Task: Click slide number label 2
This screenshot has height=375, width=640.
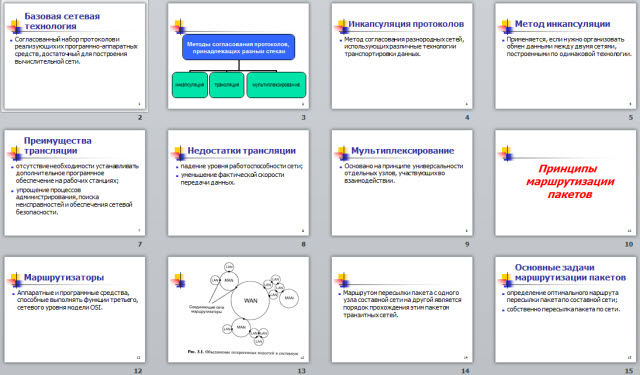Action: point(140,118)
